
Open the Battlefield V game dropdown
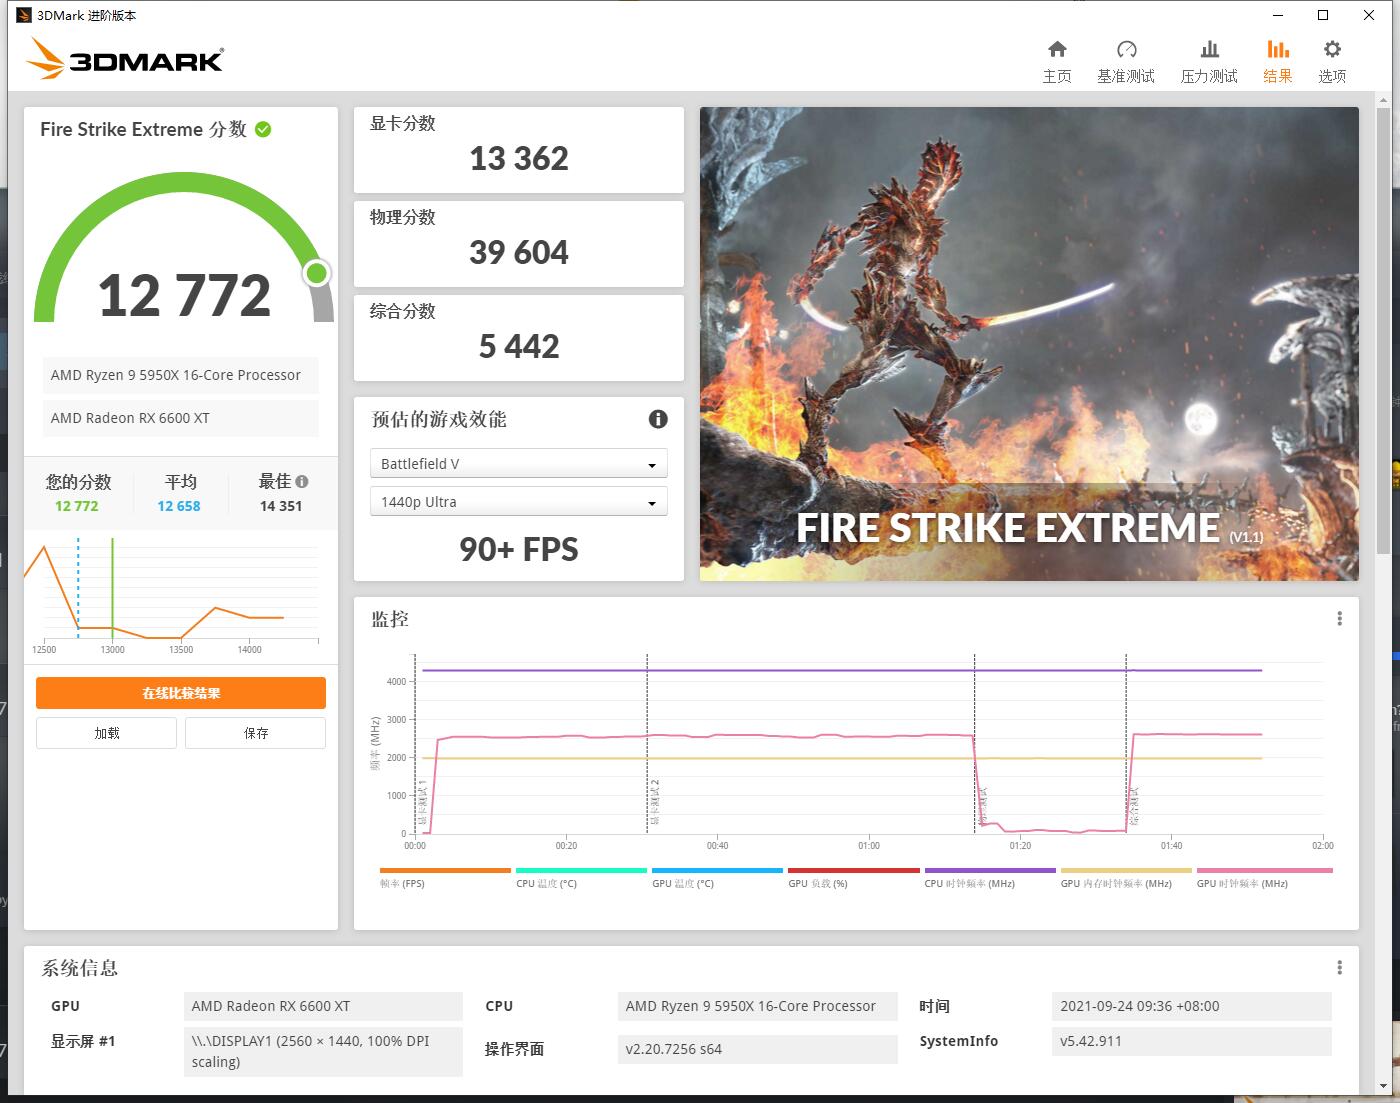tap(518, 464)
